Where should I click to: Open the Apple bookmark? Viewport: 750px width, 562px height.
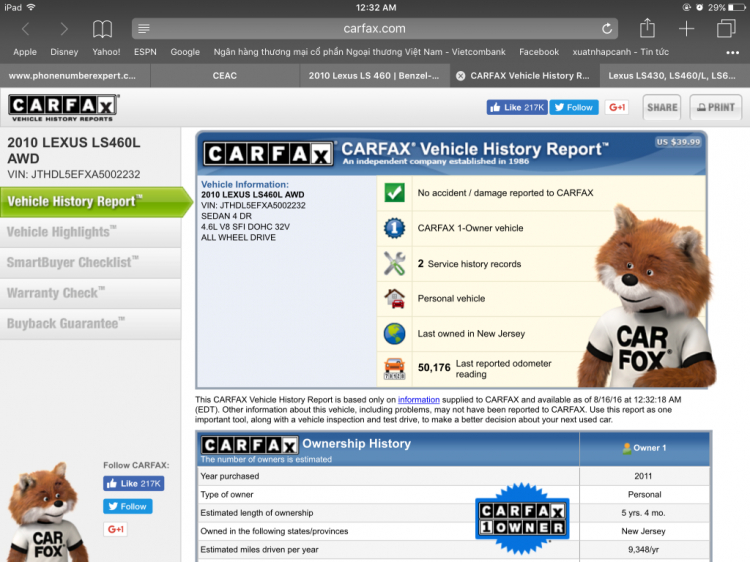coord(25,52)
